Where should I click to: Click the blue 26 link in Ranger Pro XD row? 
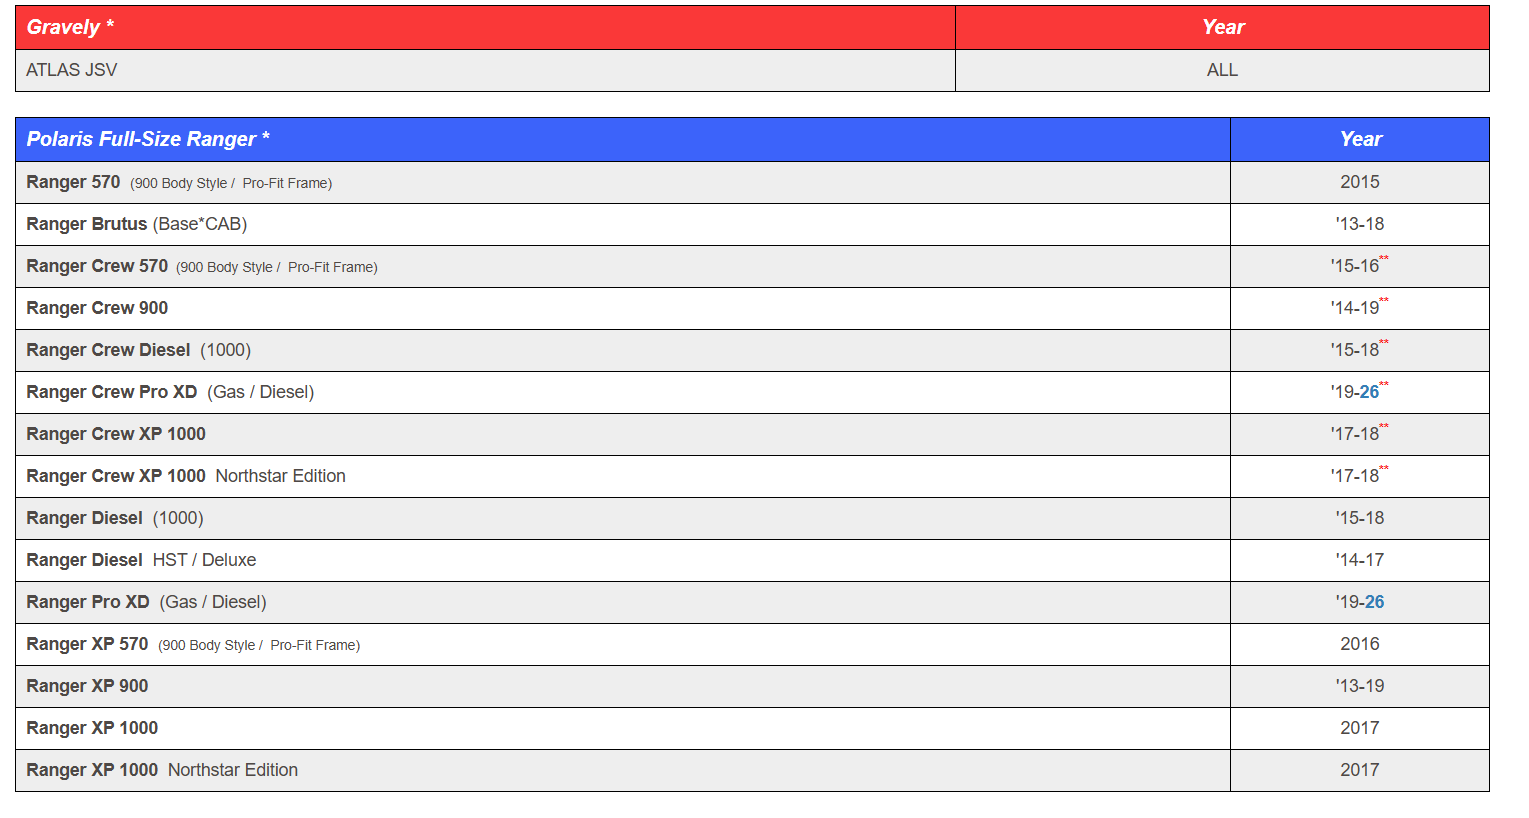click(1374, 602)
